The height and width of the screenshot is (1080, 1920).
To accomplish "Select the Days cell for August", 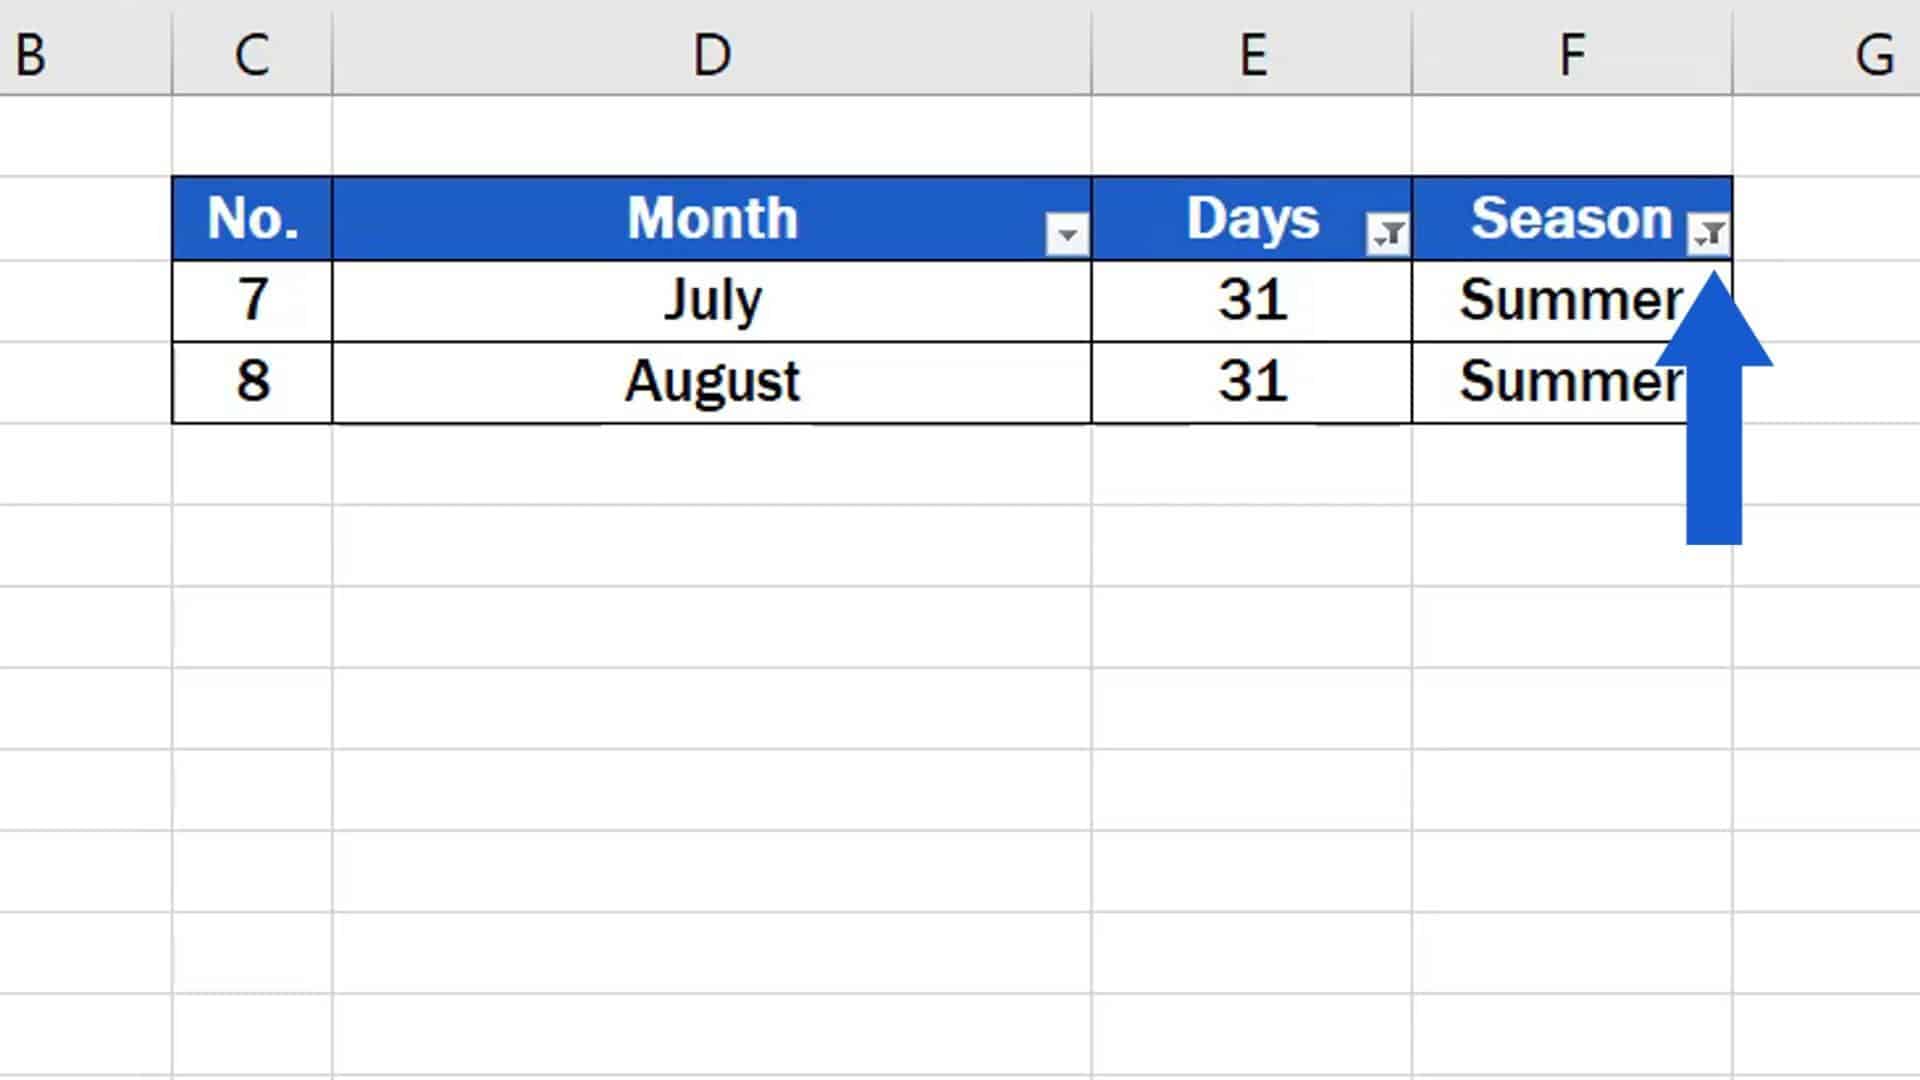I will [x=1252, y=383].
